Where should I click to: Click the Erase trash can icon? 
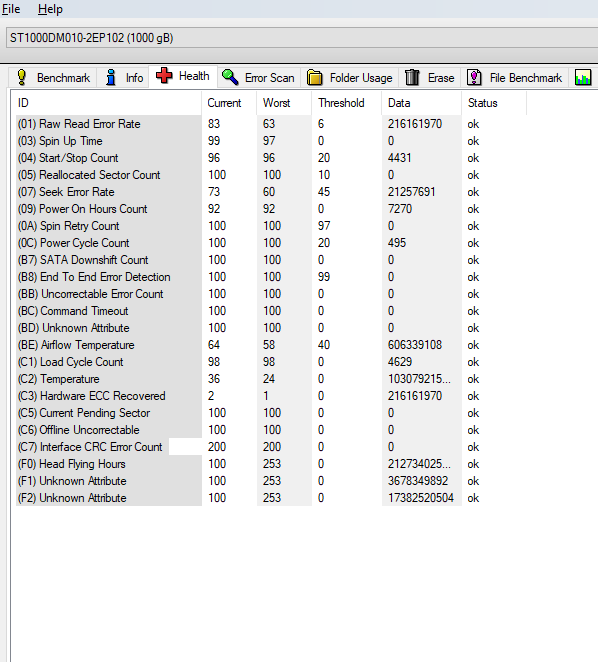pos(412,78)
